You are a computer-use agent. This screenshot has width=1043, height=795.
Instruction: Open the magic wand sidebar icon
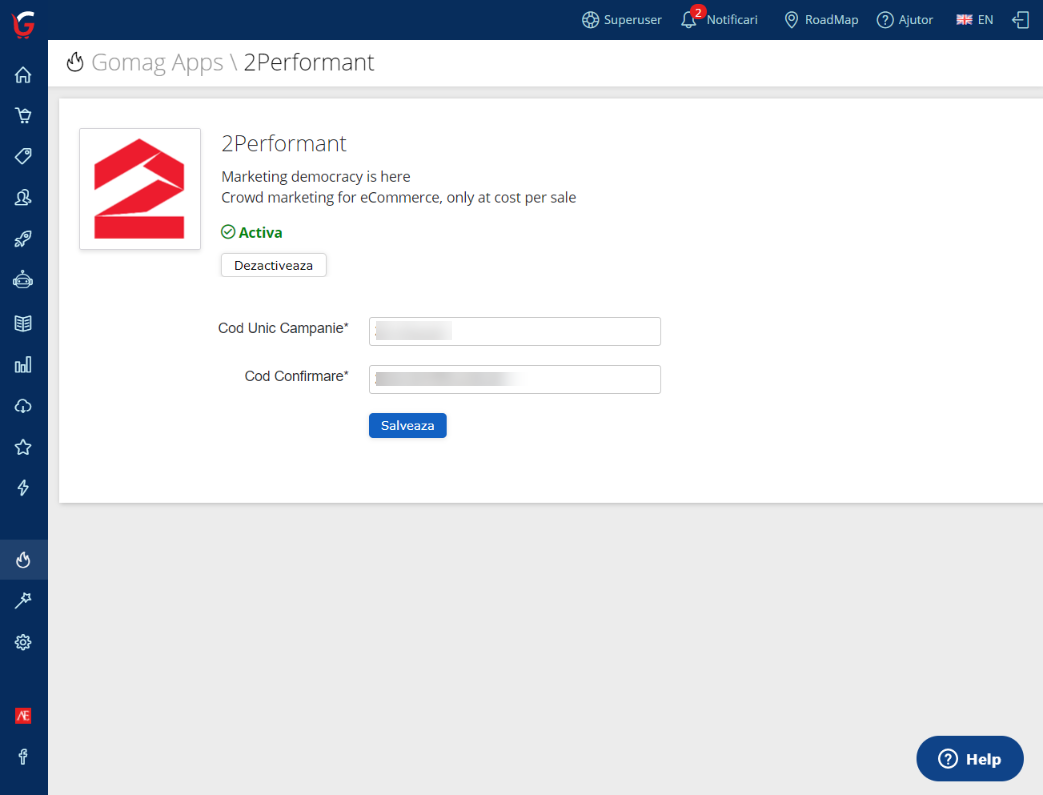click(23, 601)
